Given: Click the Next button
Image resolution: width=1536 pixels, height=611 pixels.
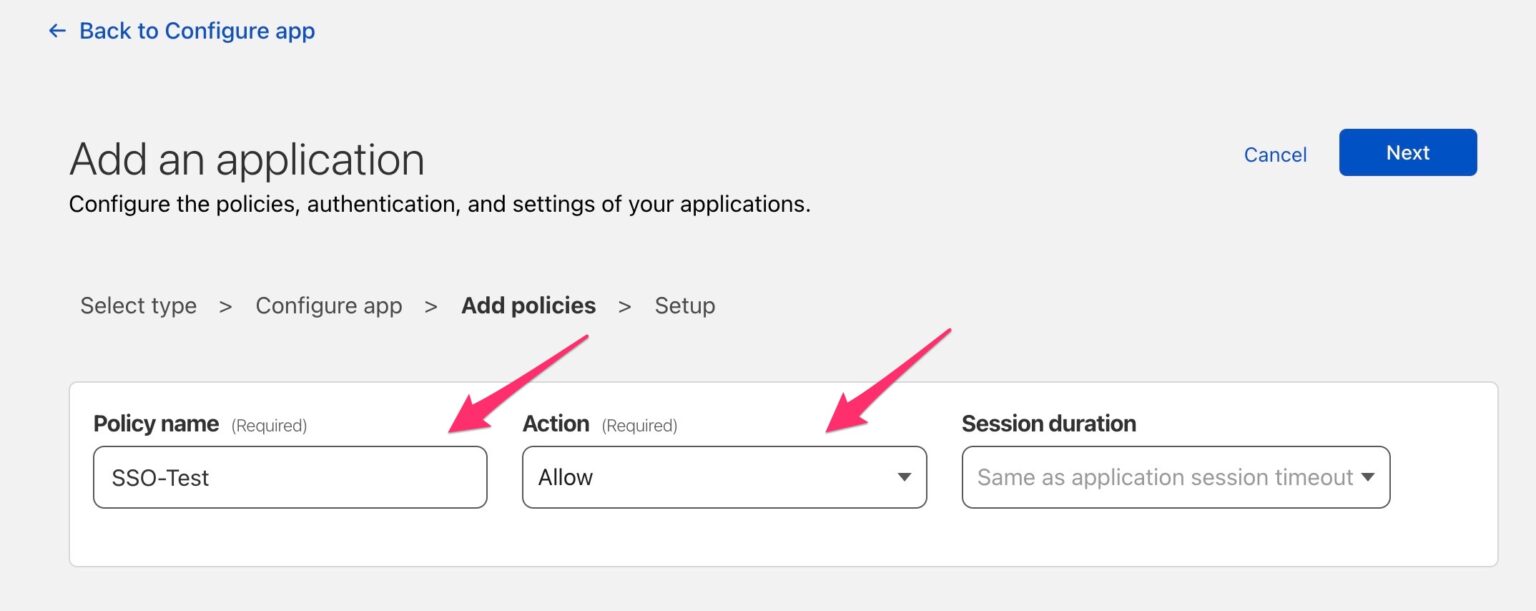Looking at the screenshot, I should tap(1407, 152).
